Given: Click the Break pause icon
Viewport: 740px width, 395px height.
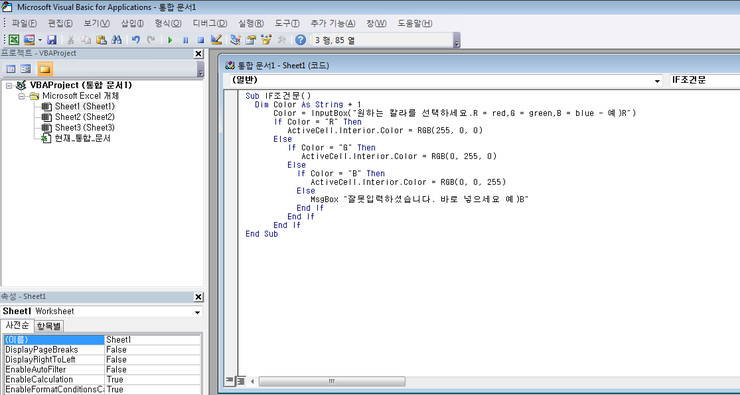Looking at the screenshot, I should click(x=185, y=40).
